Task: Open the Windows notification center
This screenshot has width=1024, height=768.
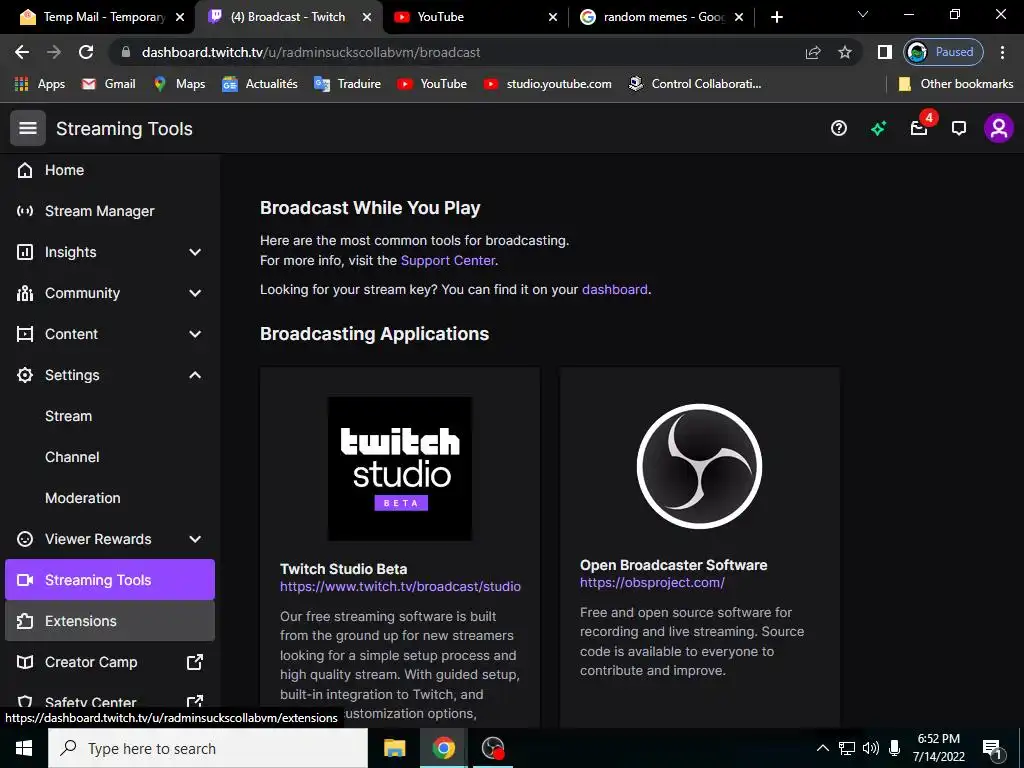Action: pyautogui.click(x=993, y=748)
